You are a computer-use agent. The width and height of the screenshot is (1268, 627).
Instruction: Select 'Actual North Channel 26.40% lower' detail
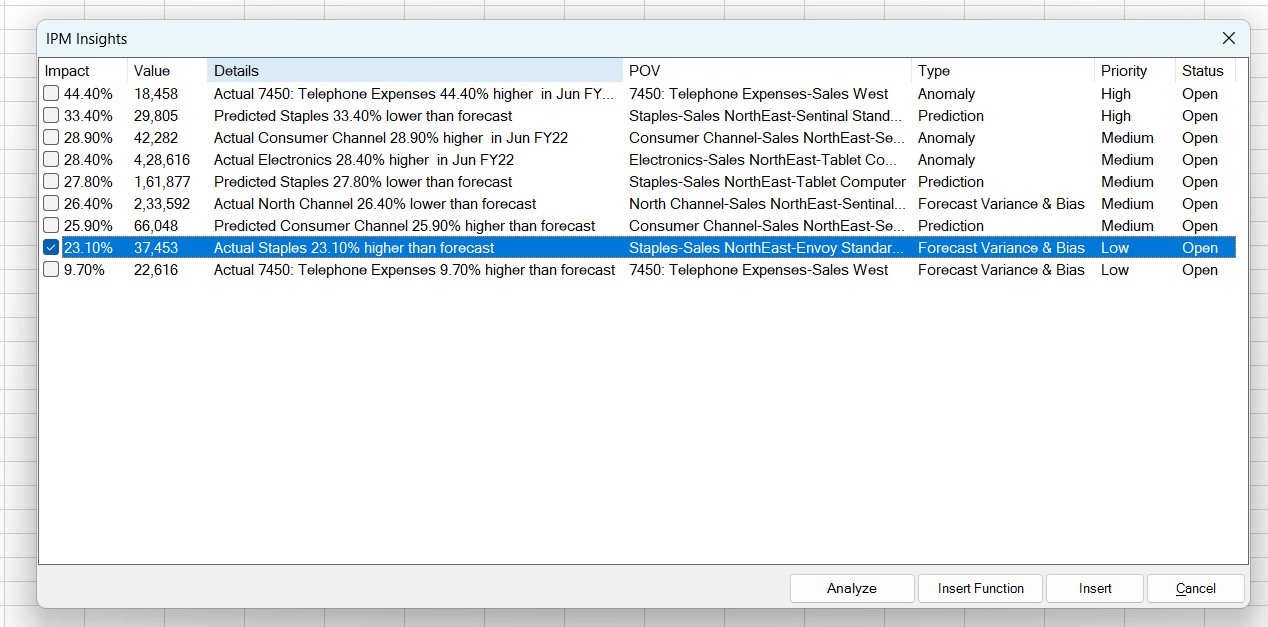[x=375, y=203]
